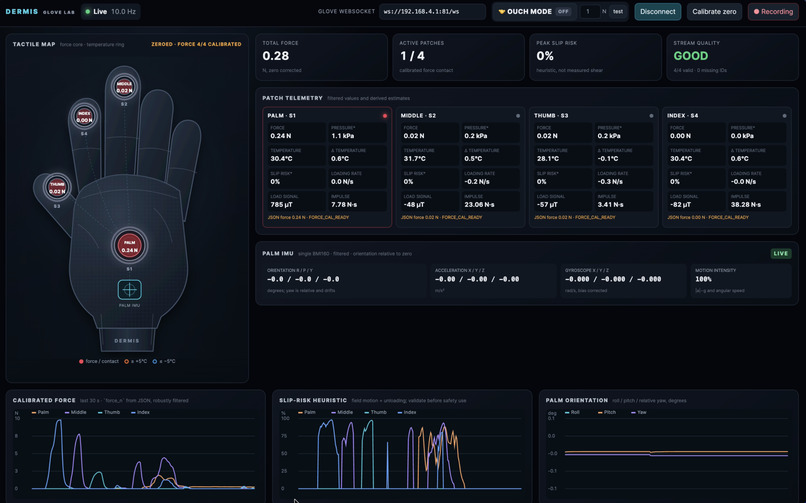Click Palm S1 pressure 1.1 kPa
The width and height of the screenshot is (806, 503).
tap(343, 136)
